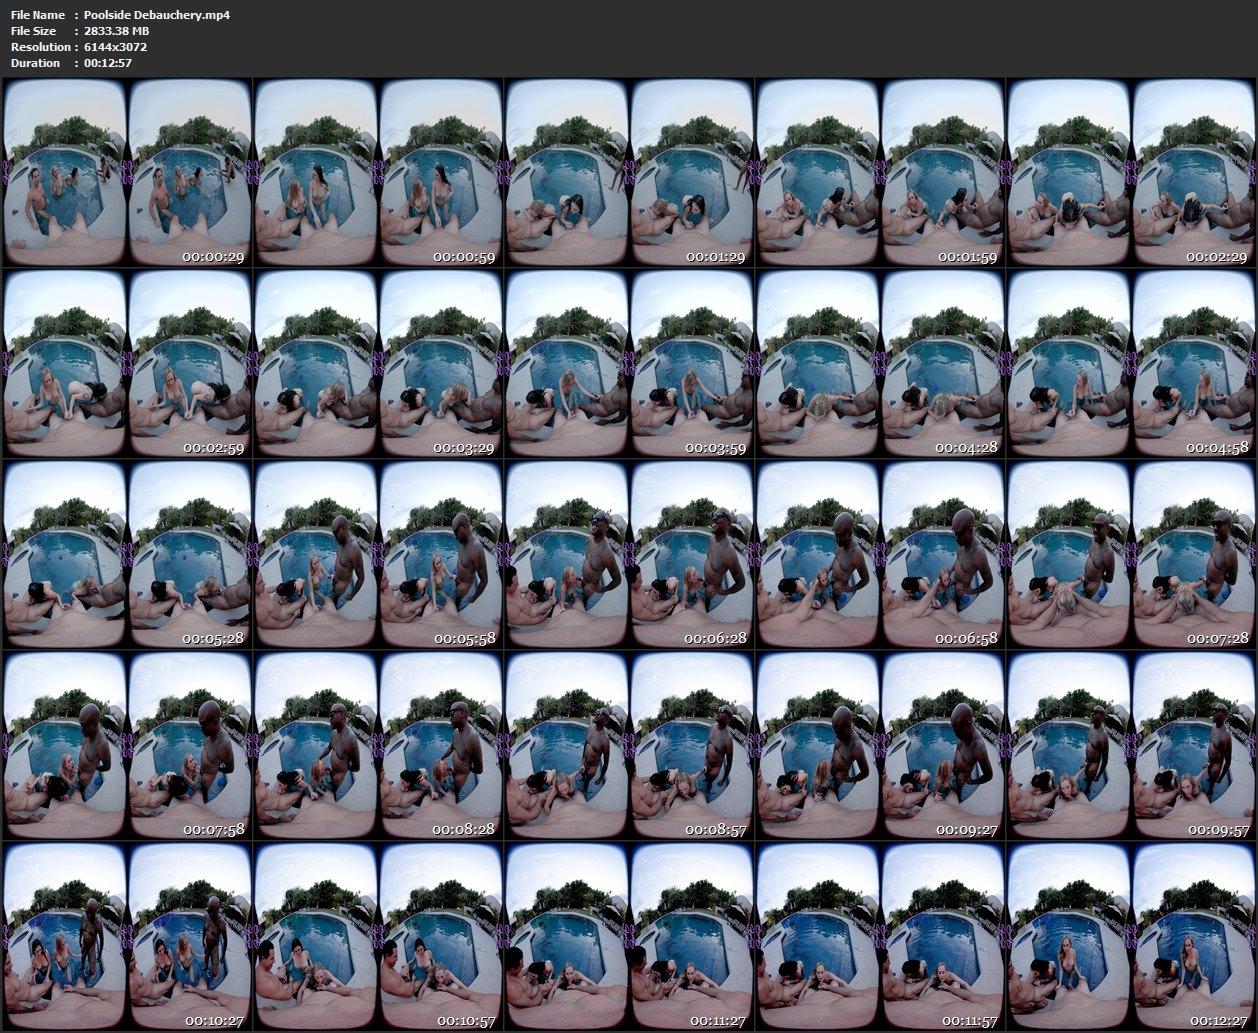Select the frame stamped 00:11:27
This screenshot has width=1258, height=1033.
(629, 936)
